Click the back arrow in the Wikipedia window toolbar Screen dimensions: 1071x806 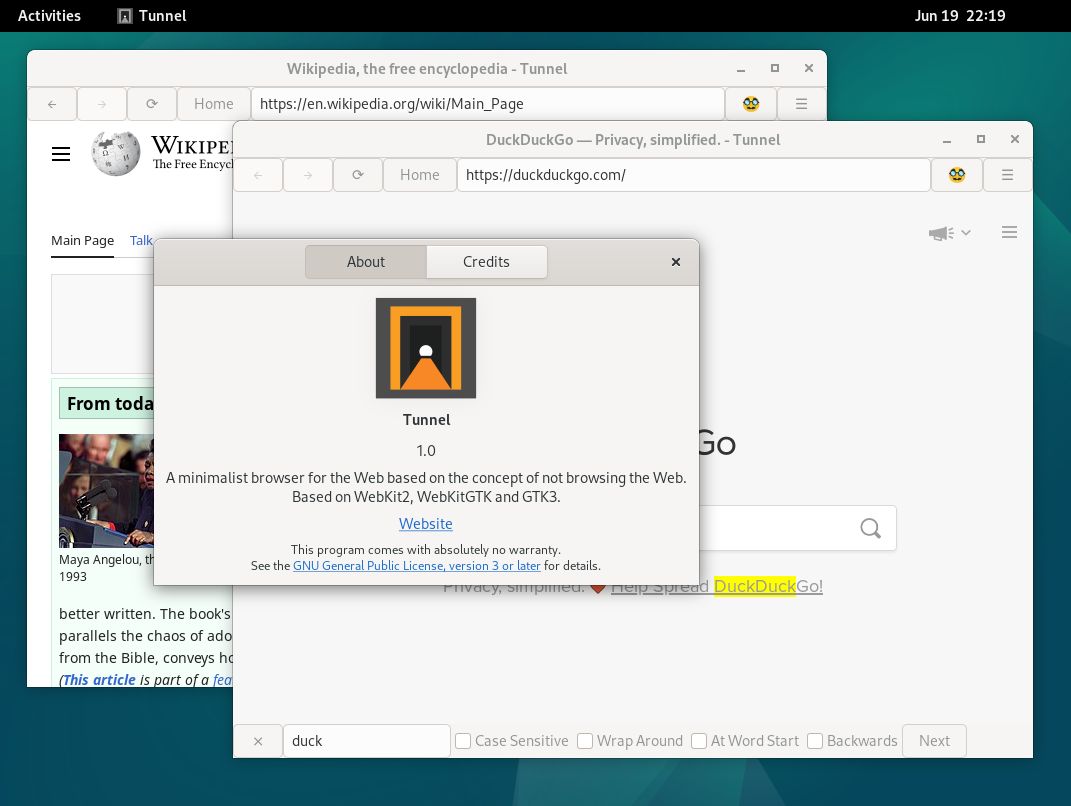click(52, 103)
